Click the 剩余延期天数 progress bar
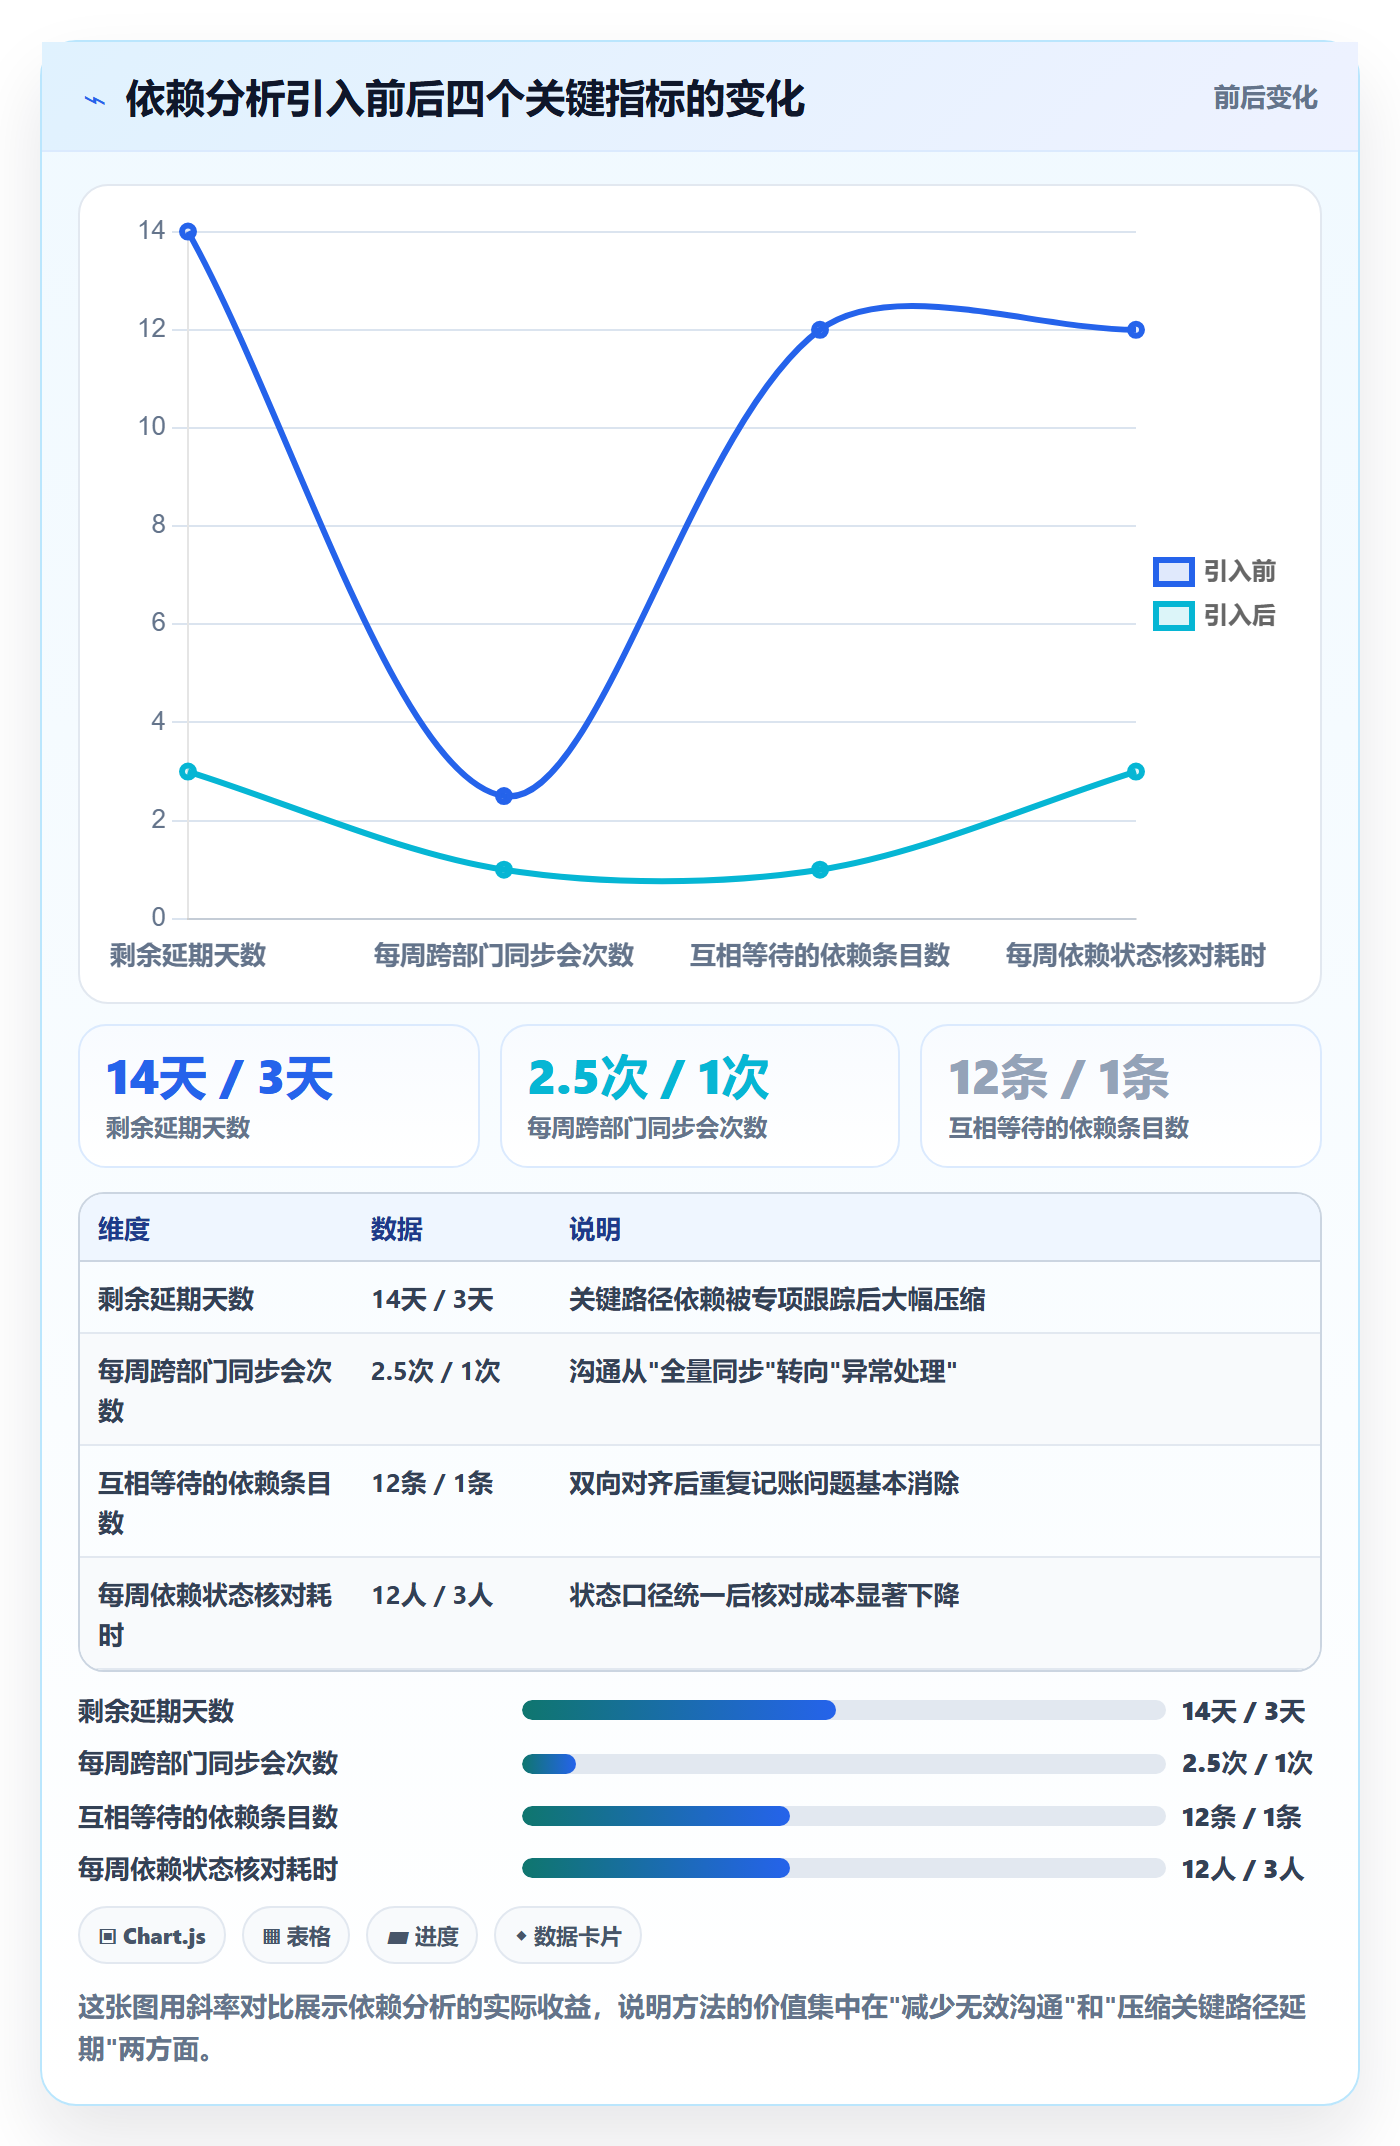 pos(843,1710)
